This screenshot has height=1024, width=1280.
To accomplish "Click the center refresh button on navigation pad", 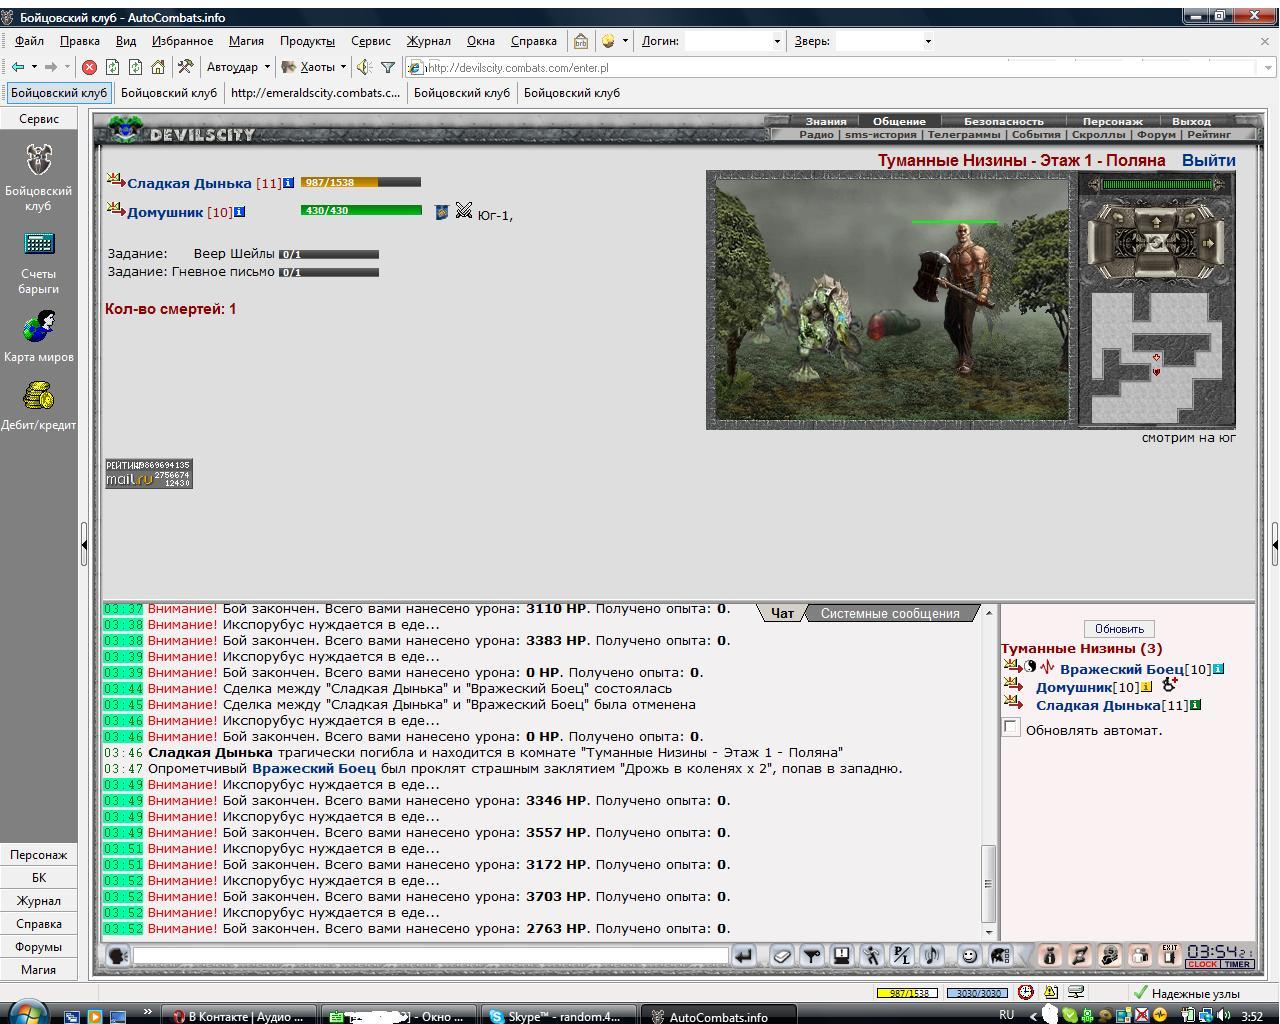I will [1157, 243].
